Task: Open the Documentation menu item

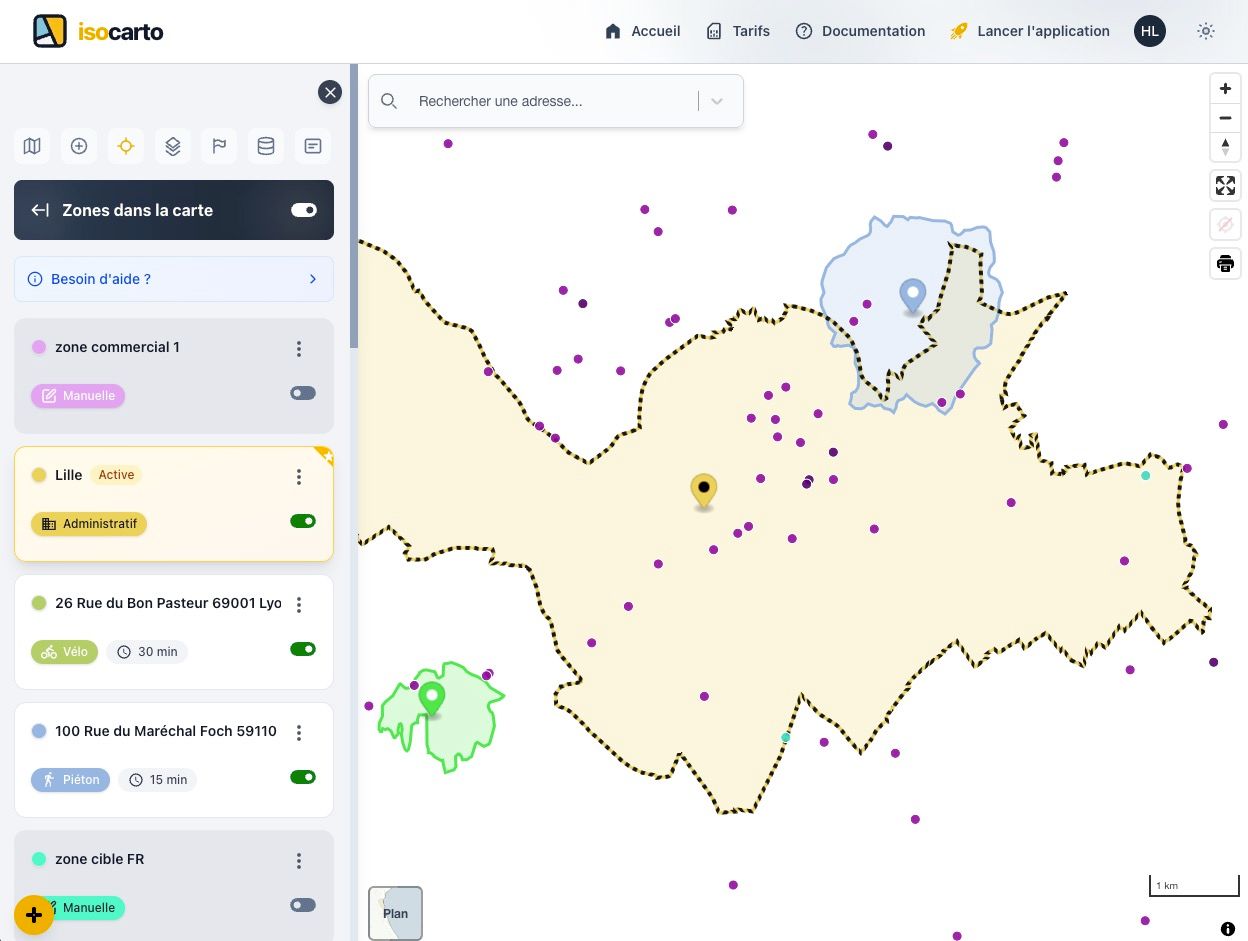Action: [x=860, y=31]
